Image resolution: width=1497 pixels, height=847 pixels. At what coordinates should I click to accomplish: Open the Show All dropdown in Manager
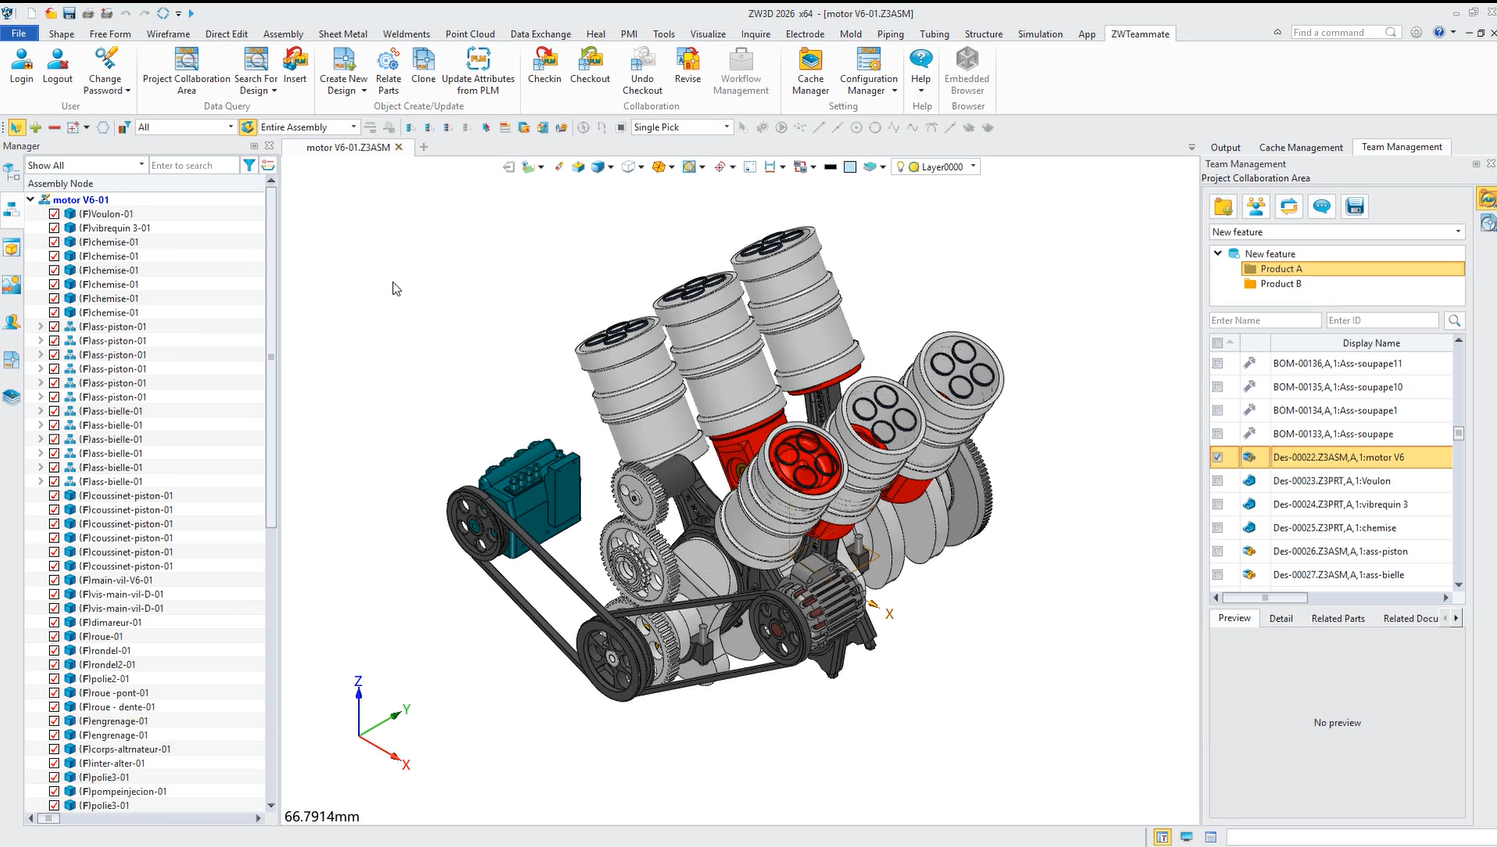pyautogui.click(x=141, y=165)
